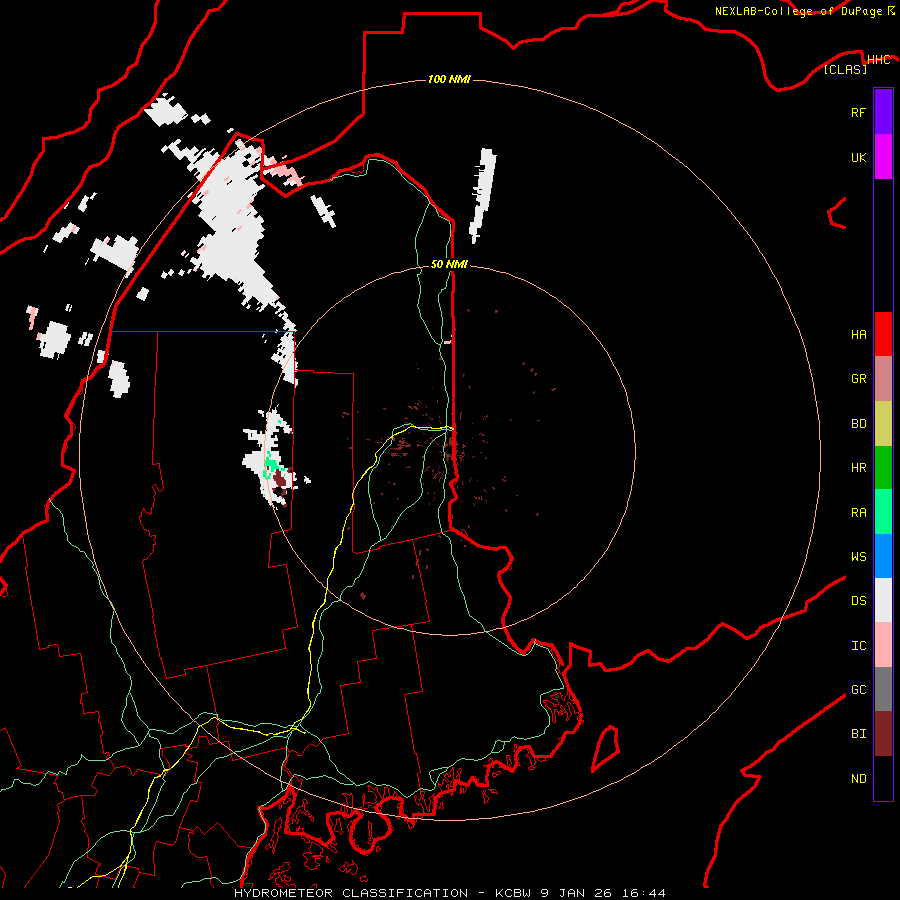Click the 50 NMI range ring label
Screen dimensions: 900x900
click(x=449, y=264)
